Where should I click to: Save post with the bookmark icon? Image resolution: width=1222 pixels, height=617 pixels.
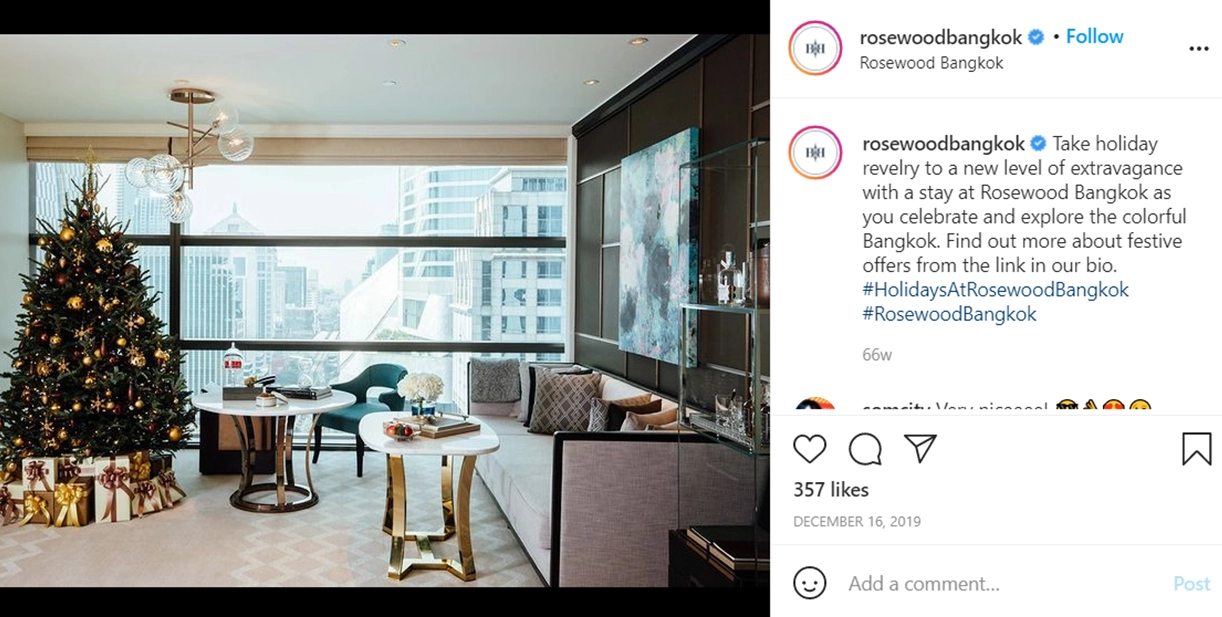tap(1196, 449)
